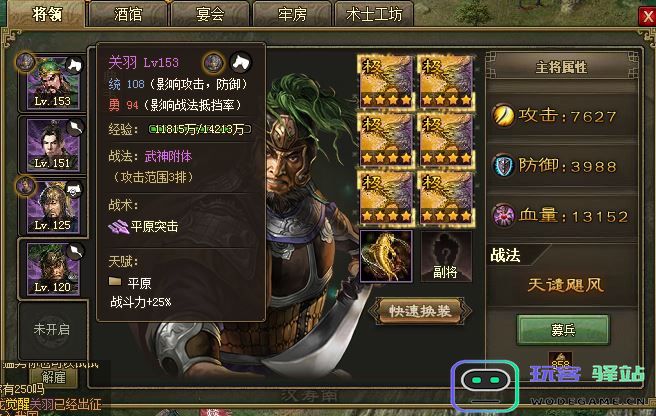
Task: Click the experience progress bar
Action: pos(200,129)
